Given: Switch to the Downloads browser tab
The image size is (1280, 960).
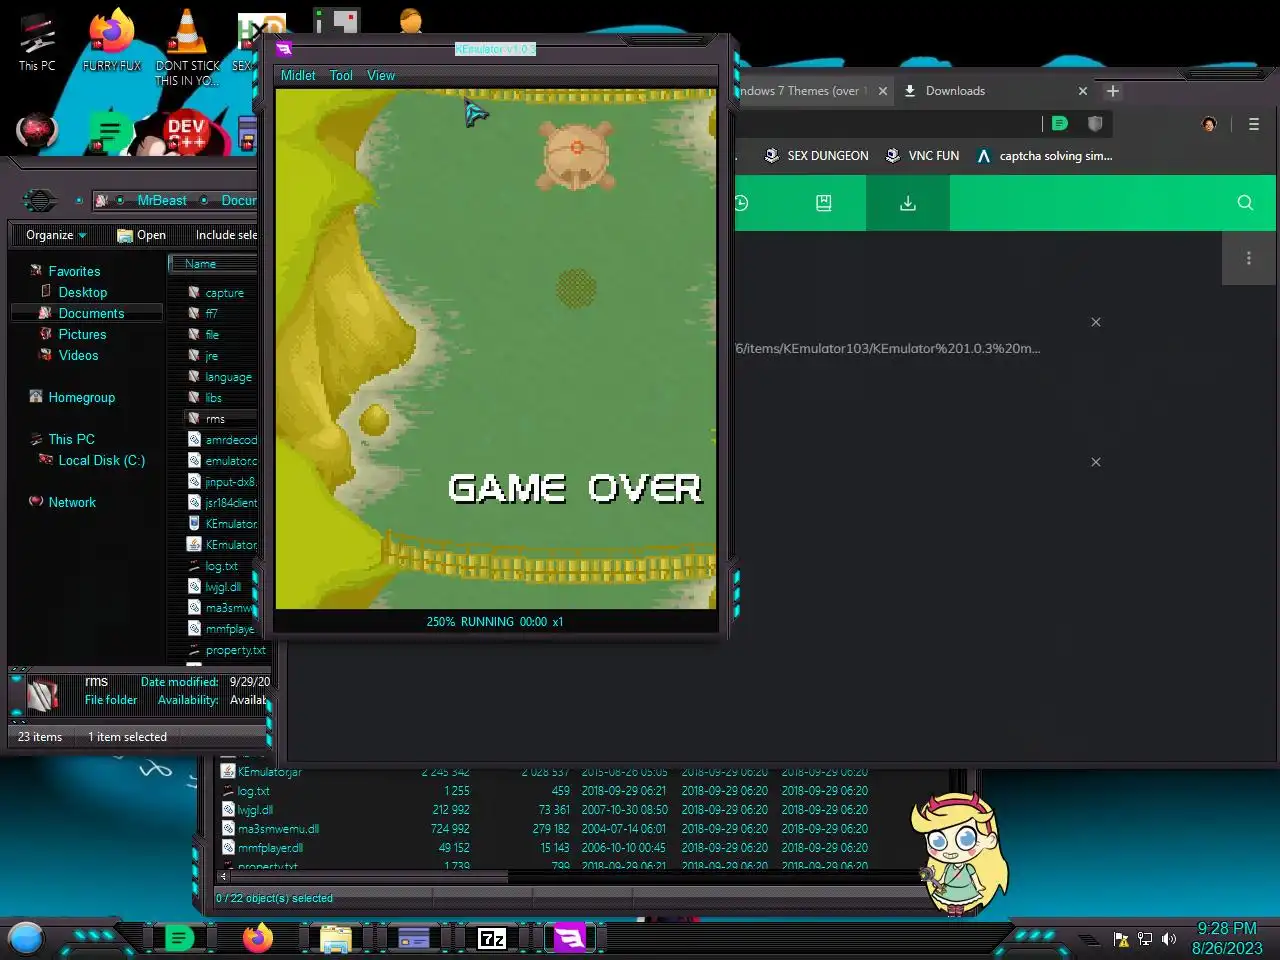Looking at the screenshot, I should [955, 91].
